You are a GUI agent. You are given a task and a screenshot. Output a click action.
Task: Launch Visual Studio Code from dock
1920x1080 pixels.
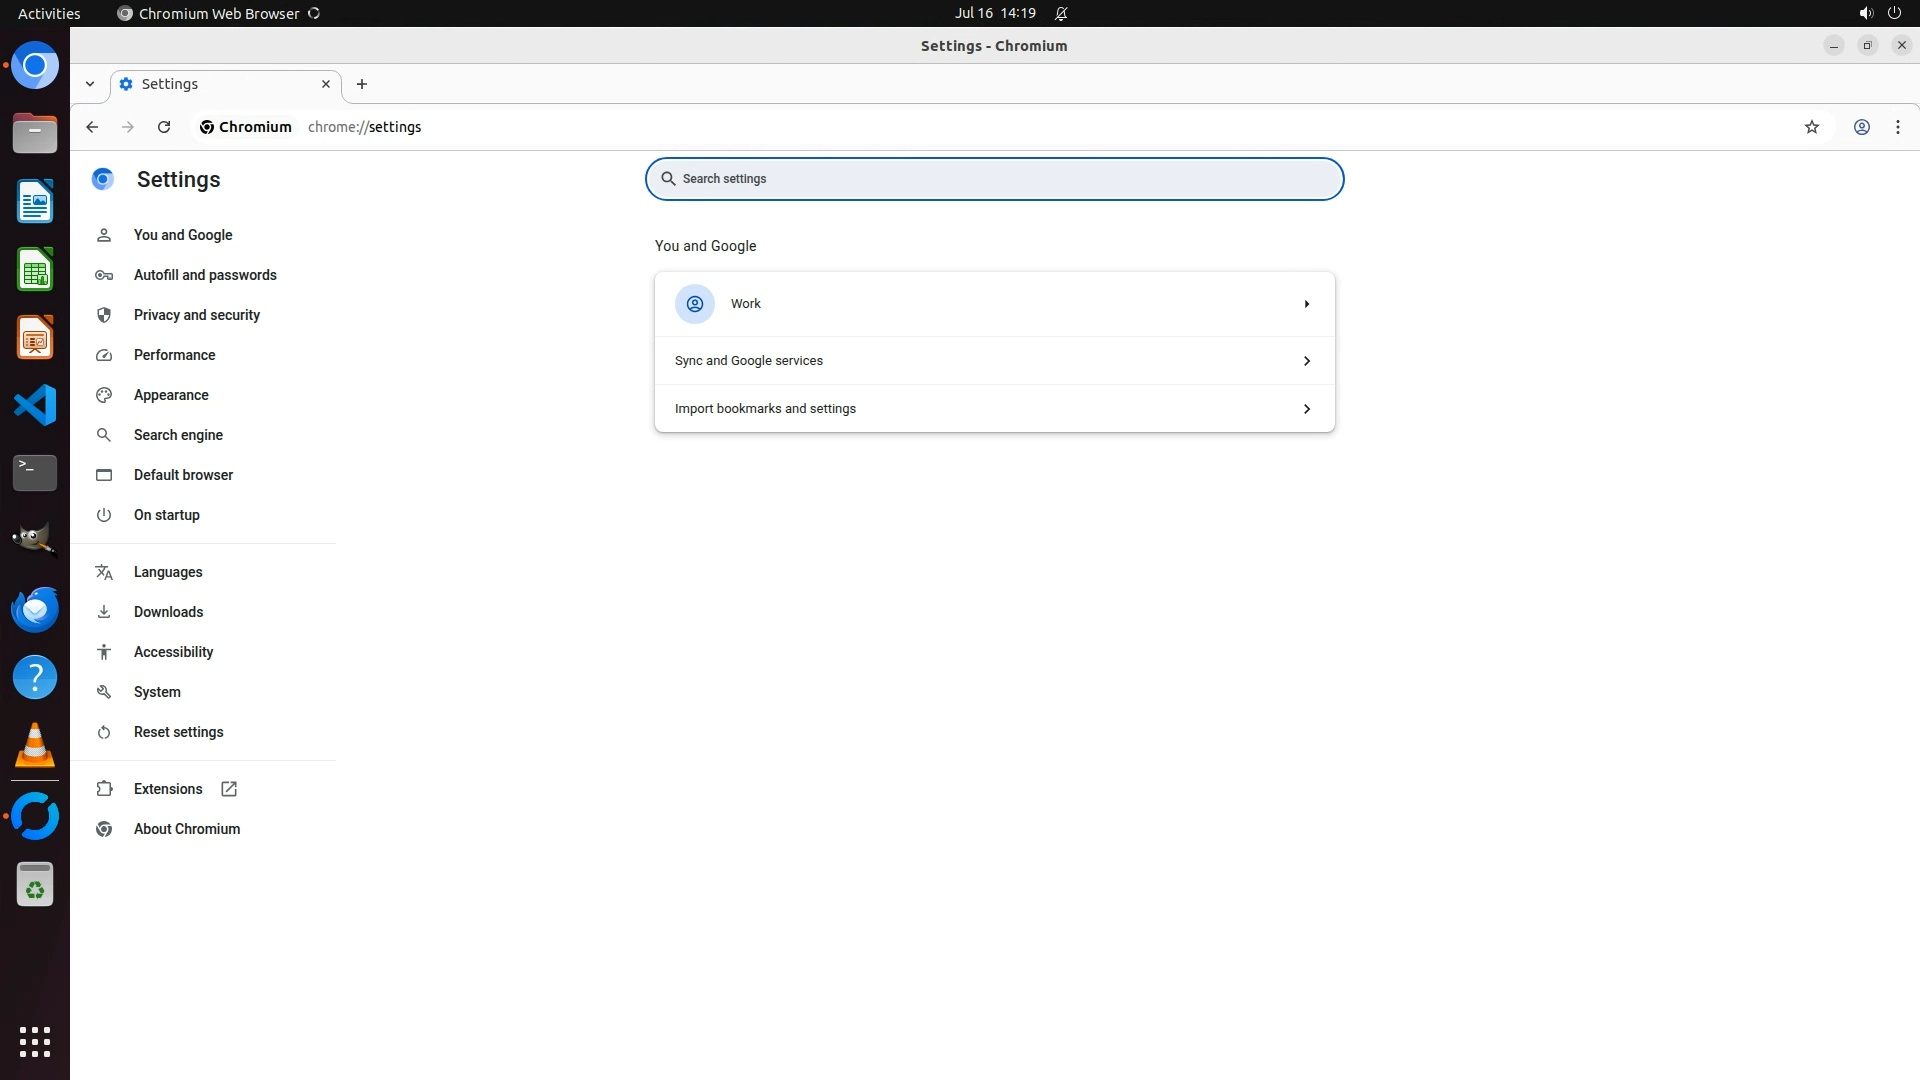(35, 405)
